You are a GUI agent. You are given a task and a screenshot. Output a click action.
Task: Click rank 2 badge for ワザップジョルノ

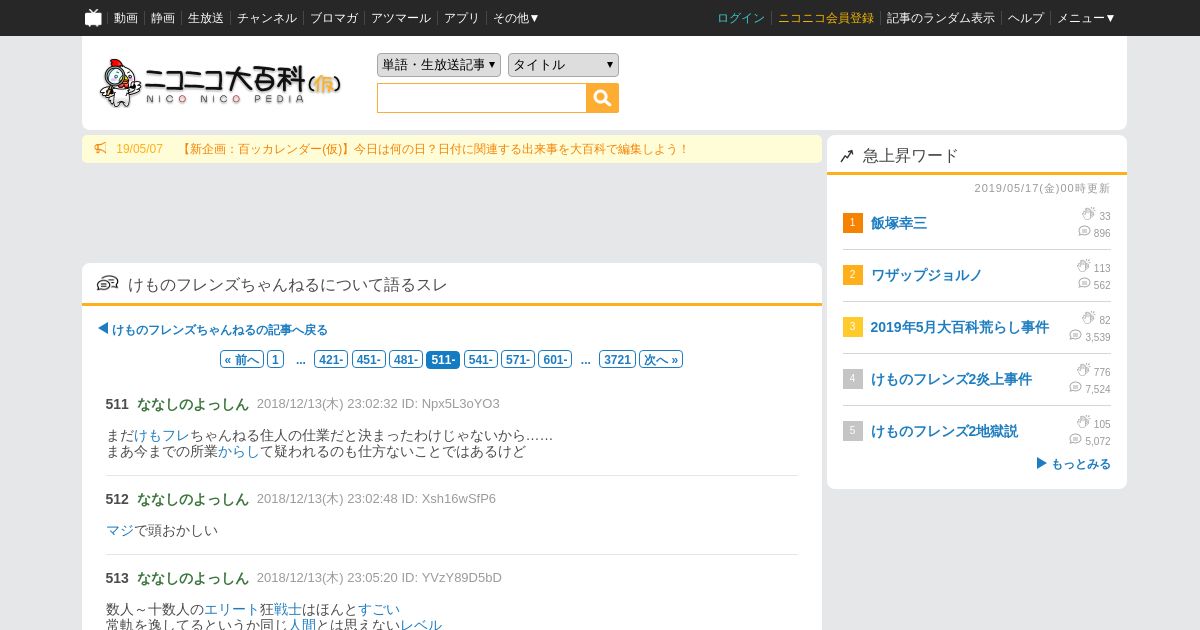click(852, 275)
